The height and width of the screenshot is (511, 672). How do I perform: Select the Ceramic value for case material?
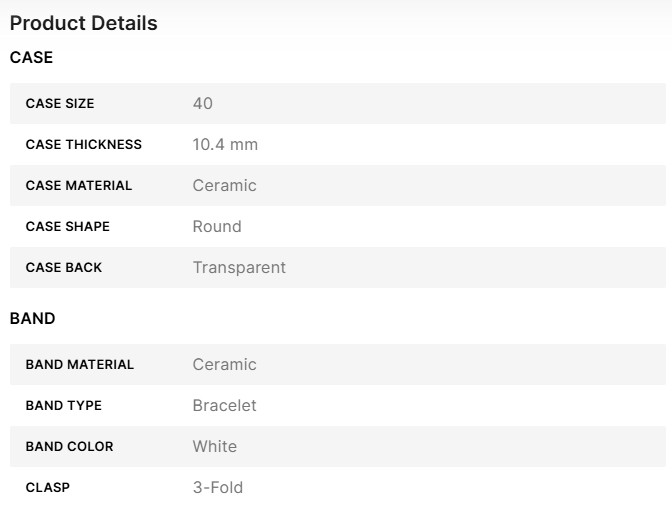coord(224,186)
